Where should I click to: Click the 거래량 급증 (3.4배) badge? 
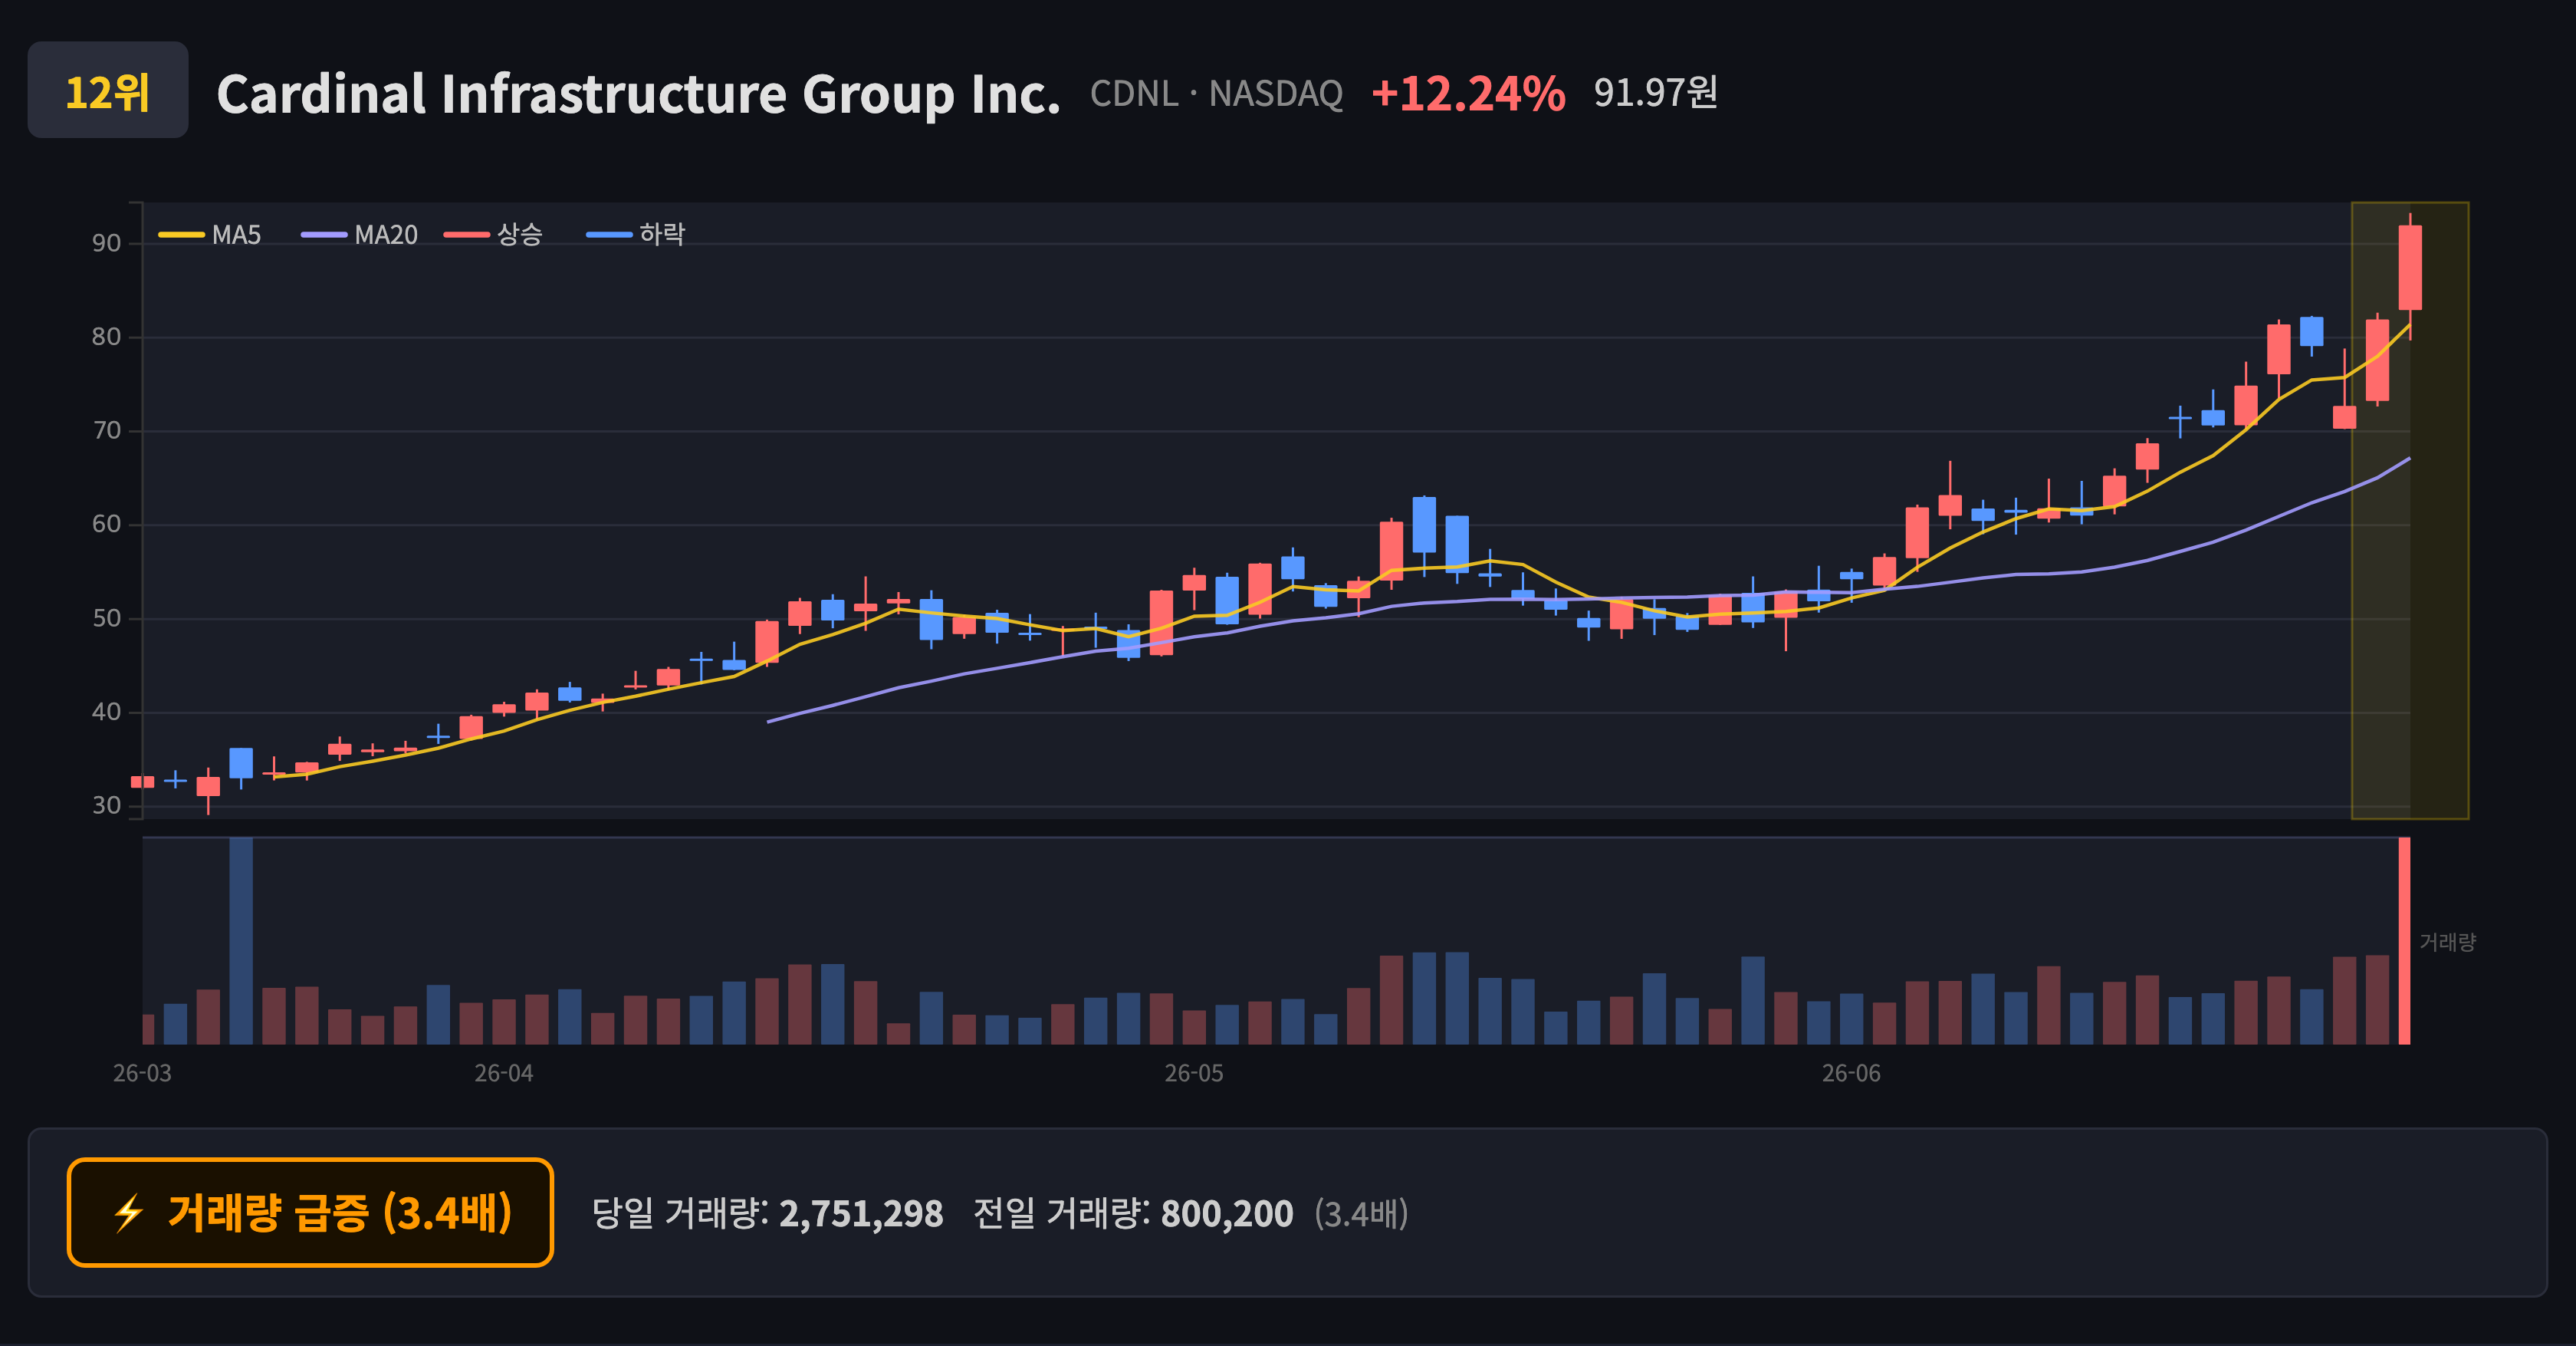pyautogui.click(x=310, y=1212)
